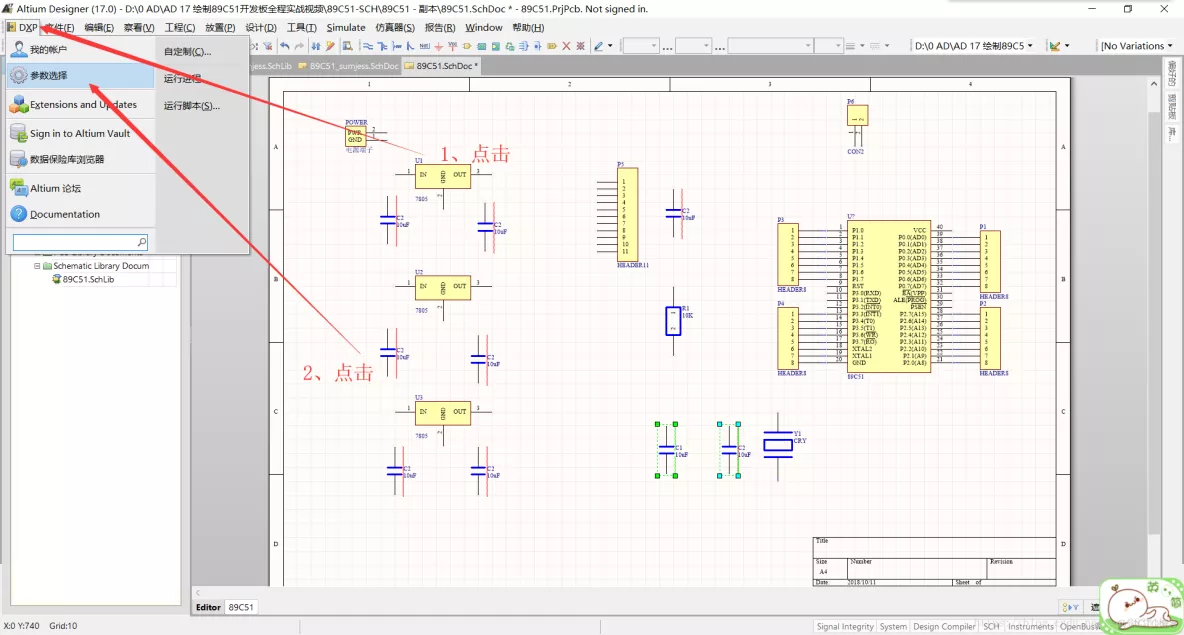Viewport: 1184px width, 635px height.
Task: Click the up arrow of vertical scrollbar
Action: pyautogui.click(x=1153, y=83)
